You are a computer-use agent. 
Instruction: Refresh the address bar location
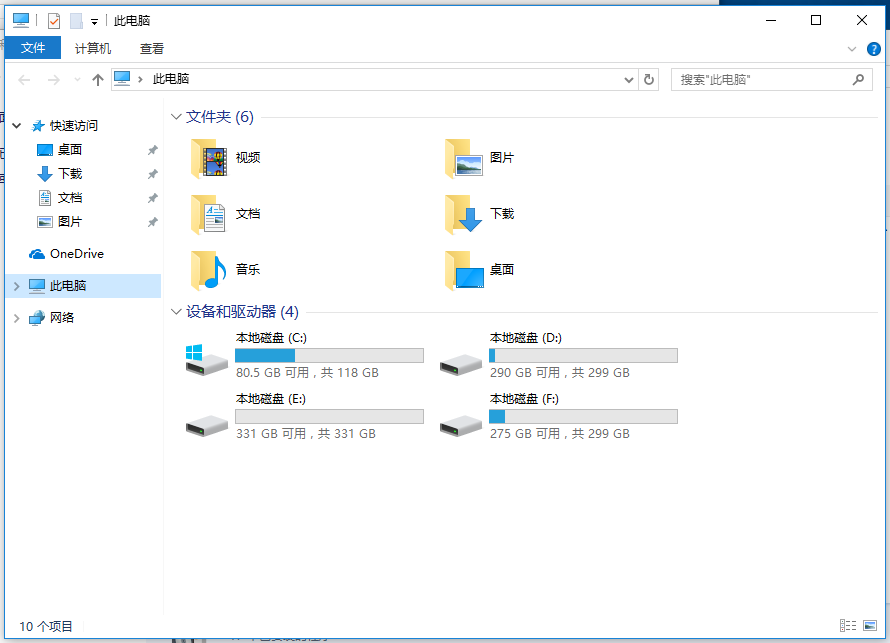[x=649, y=79]
